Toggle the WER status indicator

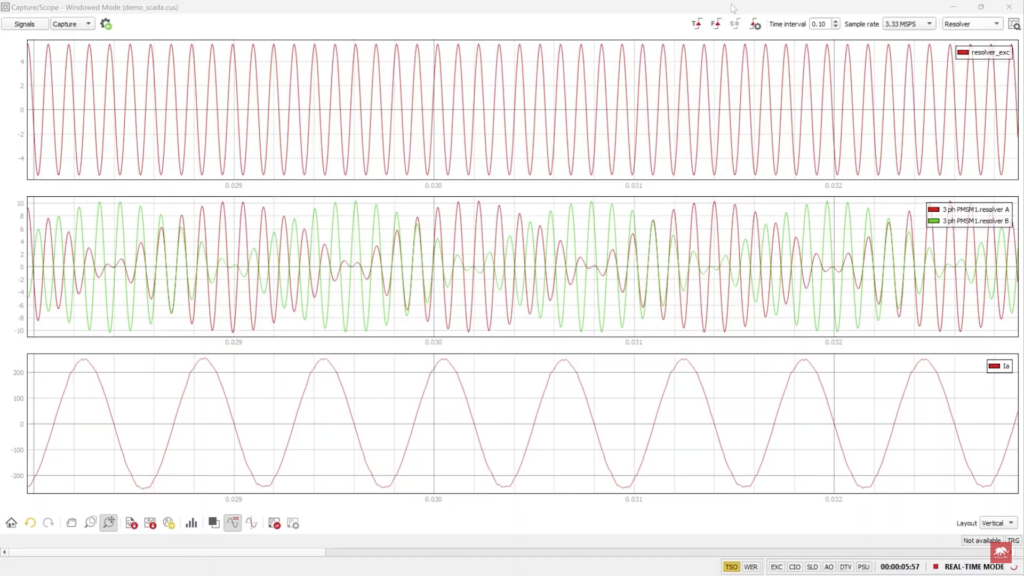[x=750, y=567]
